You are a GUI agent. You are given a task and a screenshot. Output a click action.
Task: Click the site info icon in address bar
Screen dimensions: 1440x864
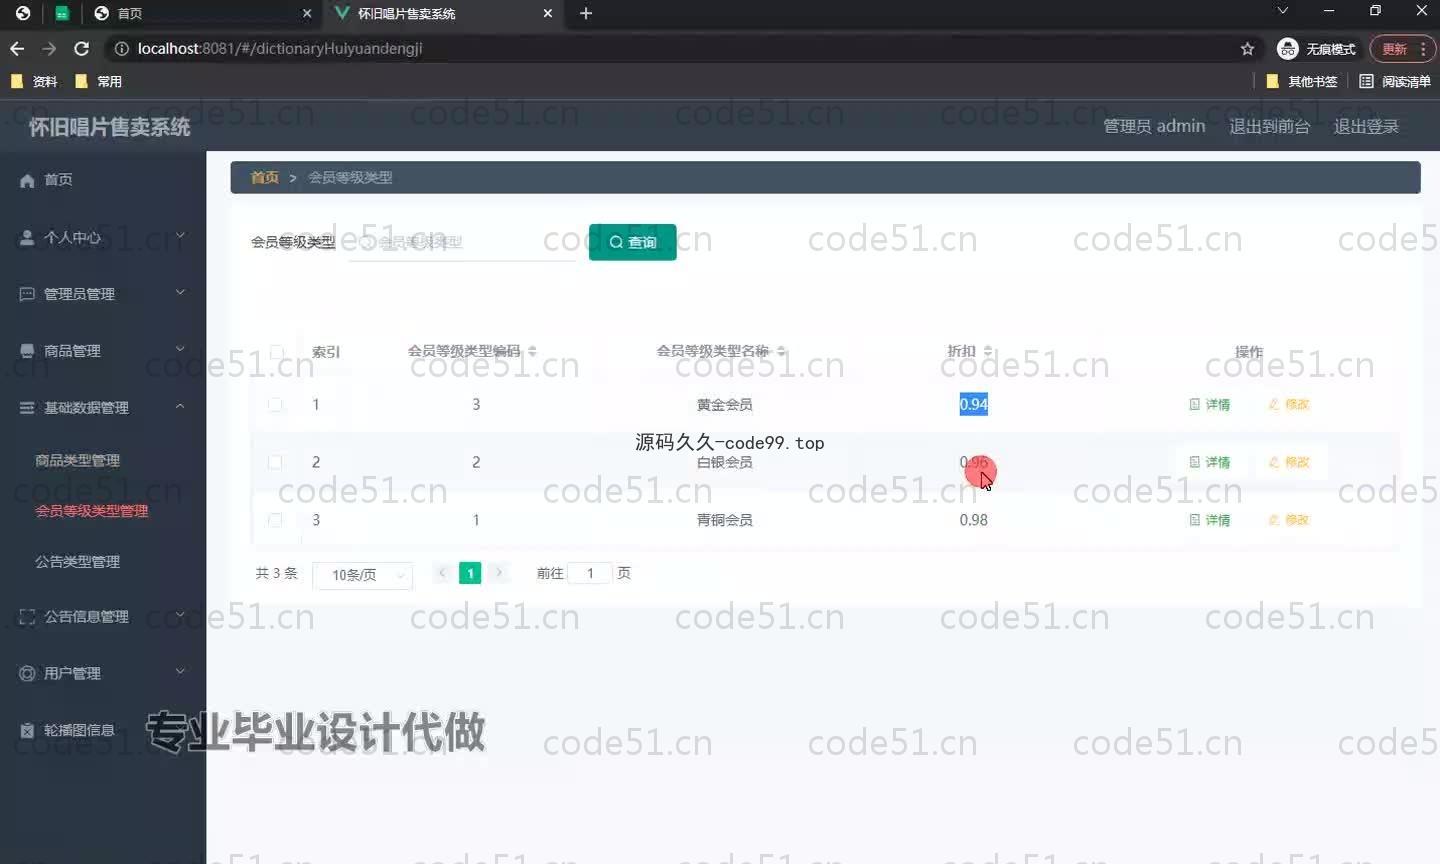pyautogui.click(x=121, y=49)
